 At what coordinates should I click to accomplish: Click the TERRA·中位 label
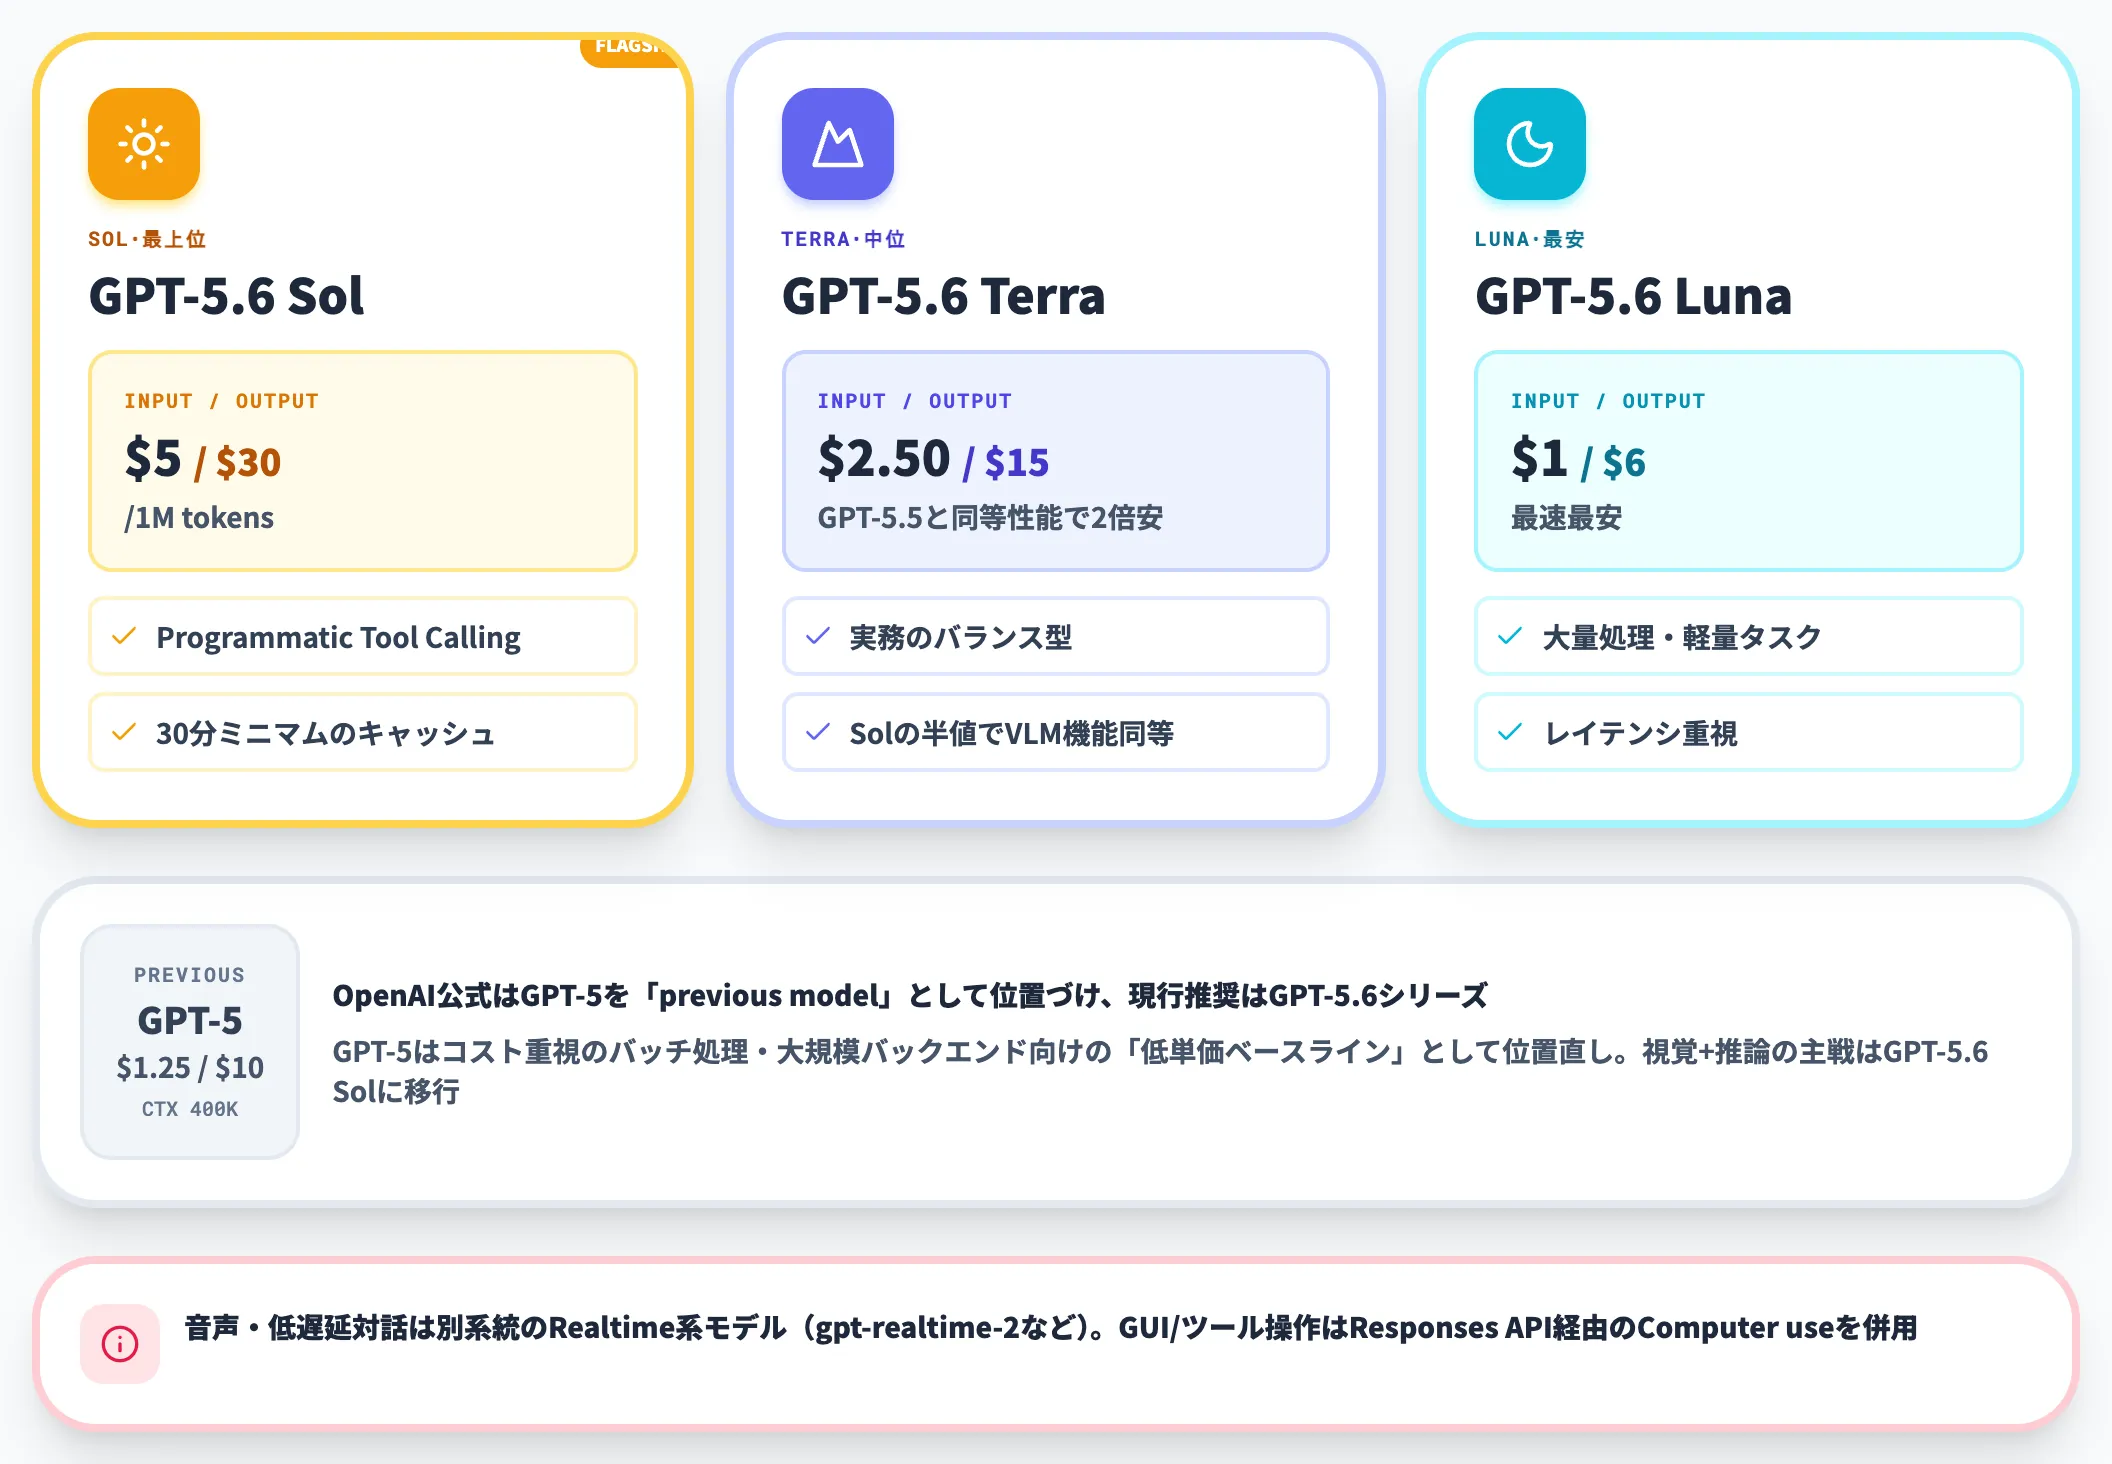[843, 239]
